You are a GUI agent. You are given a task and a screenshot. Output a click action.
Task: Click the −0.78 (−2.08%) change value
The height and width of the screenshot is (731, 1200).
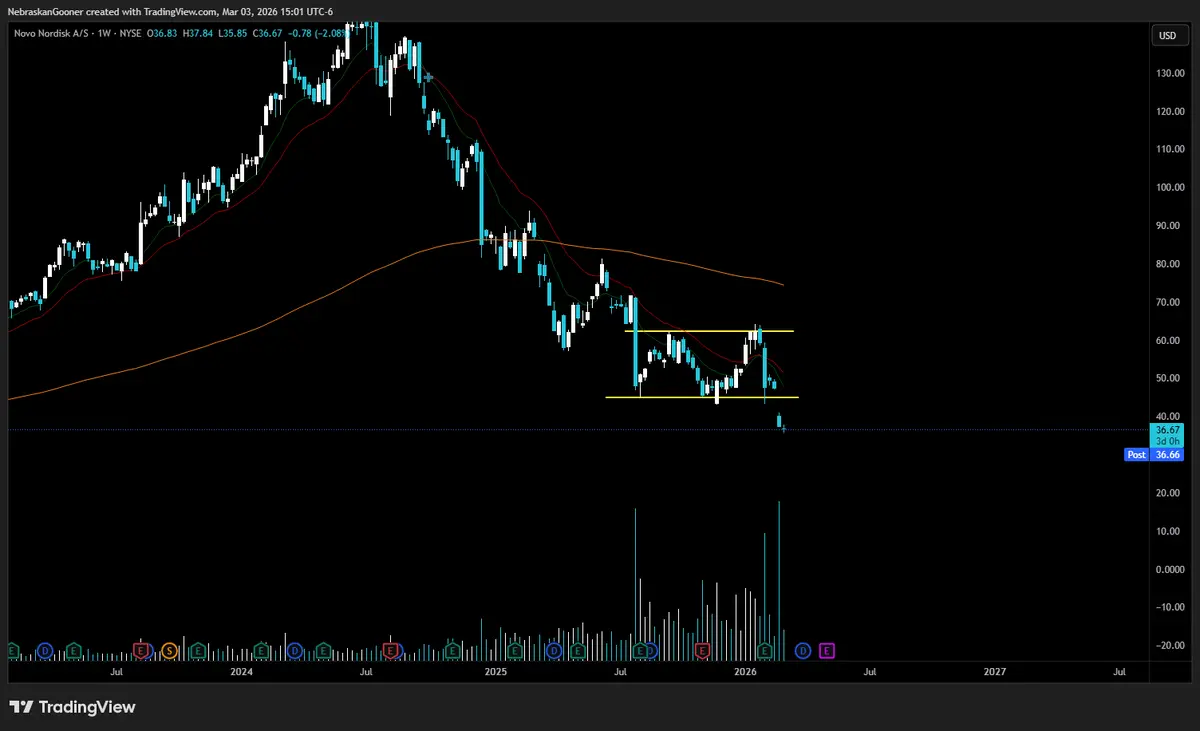317,35
